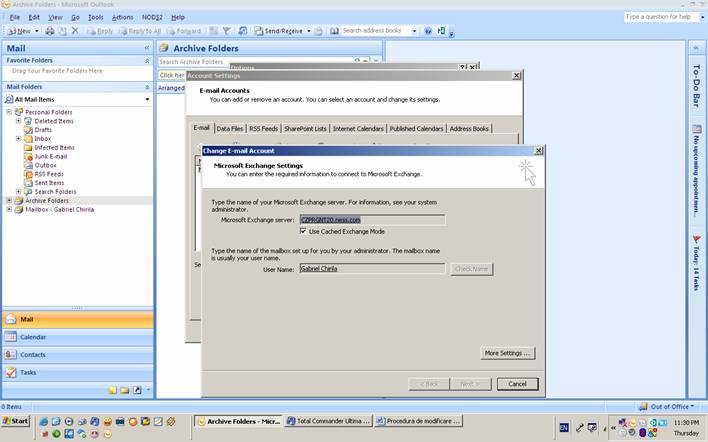Collapse the Mail navigation pane
708x442 pixels.
[147, 48]
